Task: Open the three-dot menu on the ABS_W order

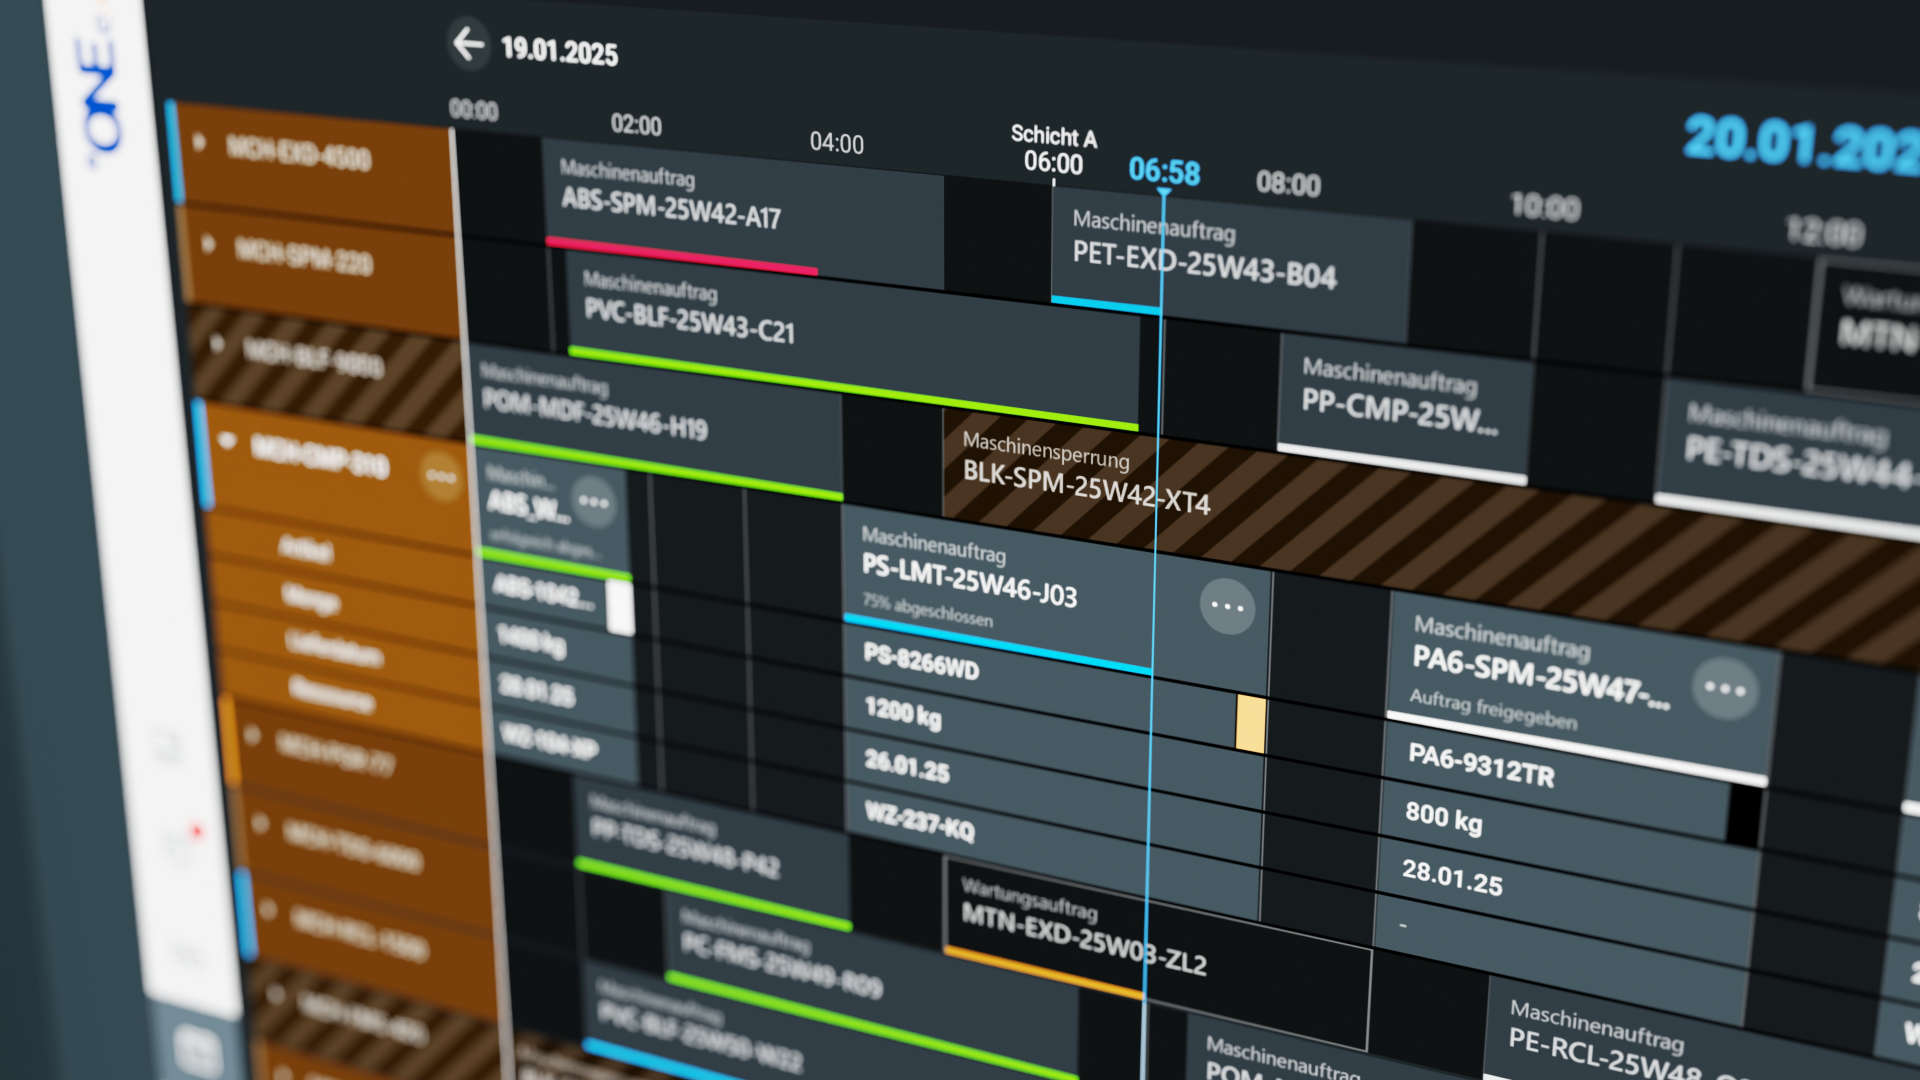Action: pyautogui.click(x=593, y=502)
